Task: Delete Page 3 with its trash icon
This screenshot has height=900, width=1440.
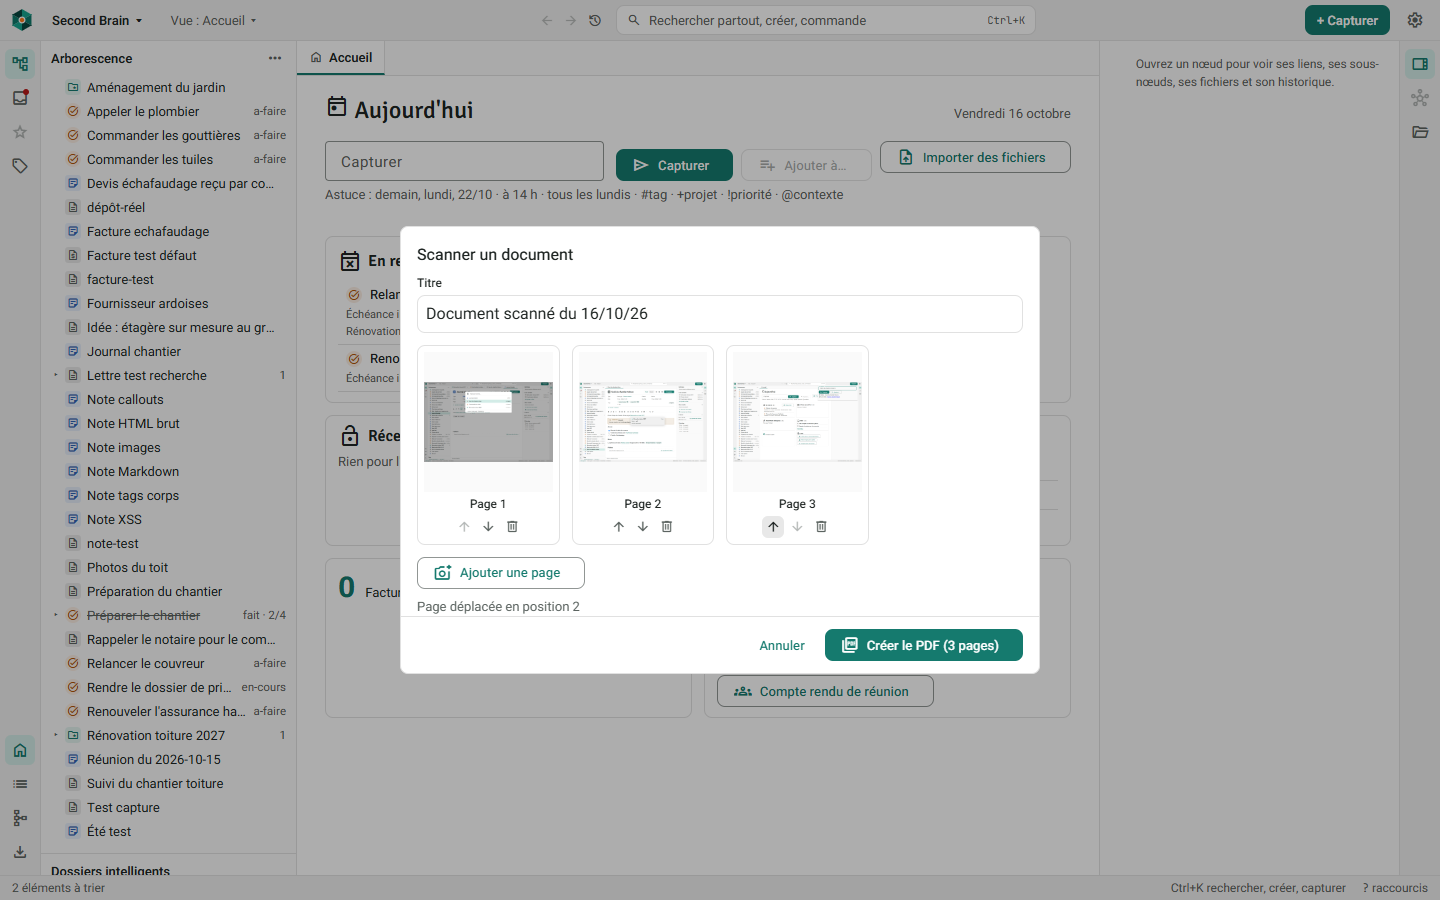Action: tap(821, 527)
